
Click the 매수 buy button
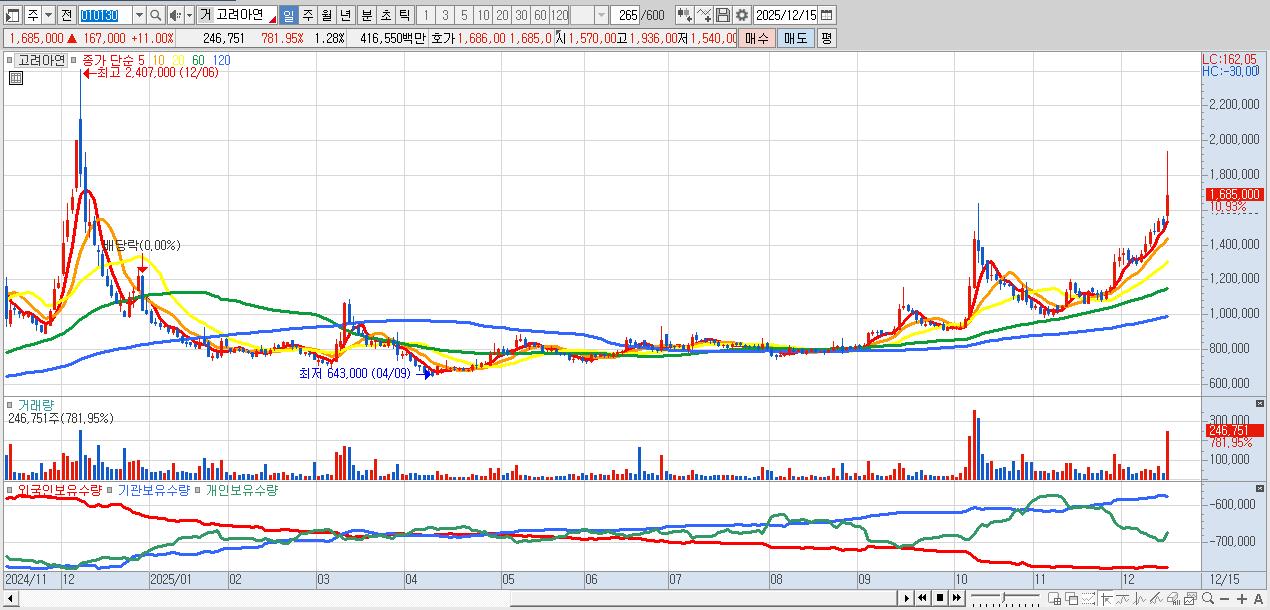tap(757, 38)
